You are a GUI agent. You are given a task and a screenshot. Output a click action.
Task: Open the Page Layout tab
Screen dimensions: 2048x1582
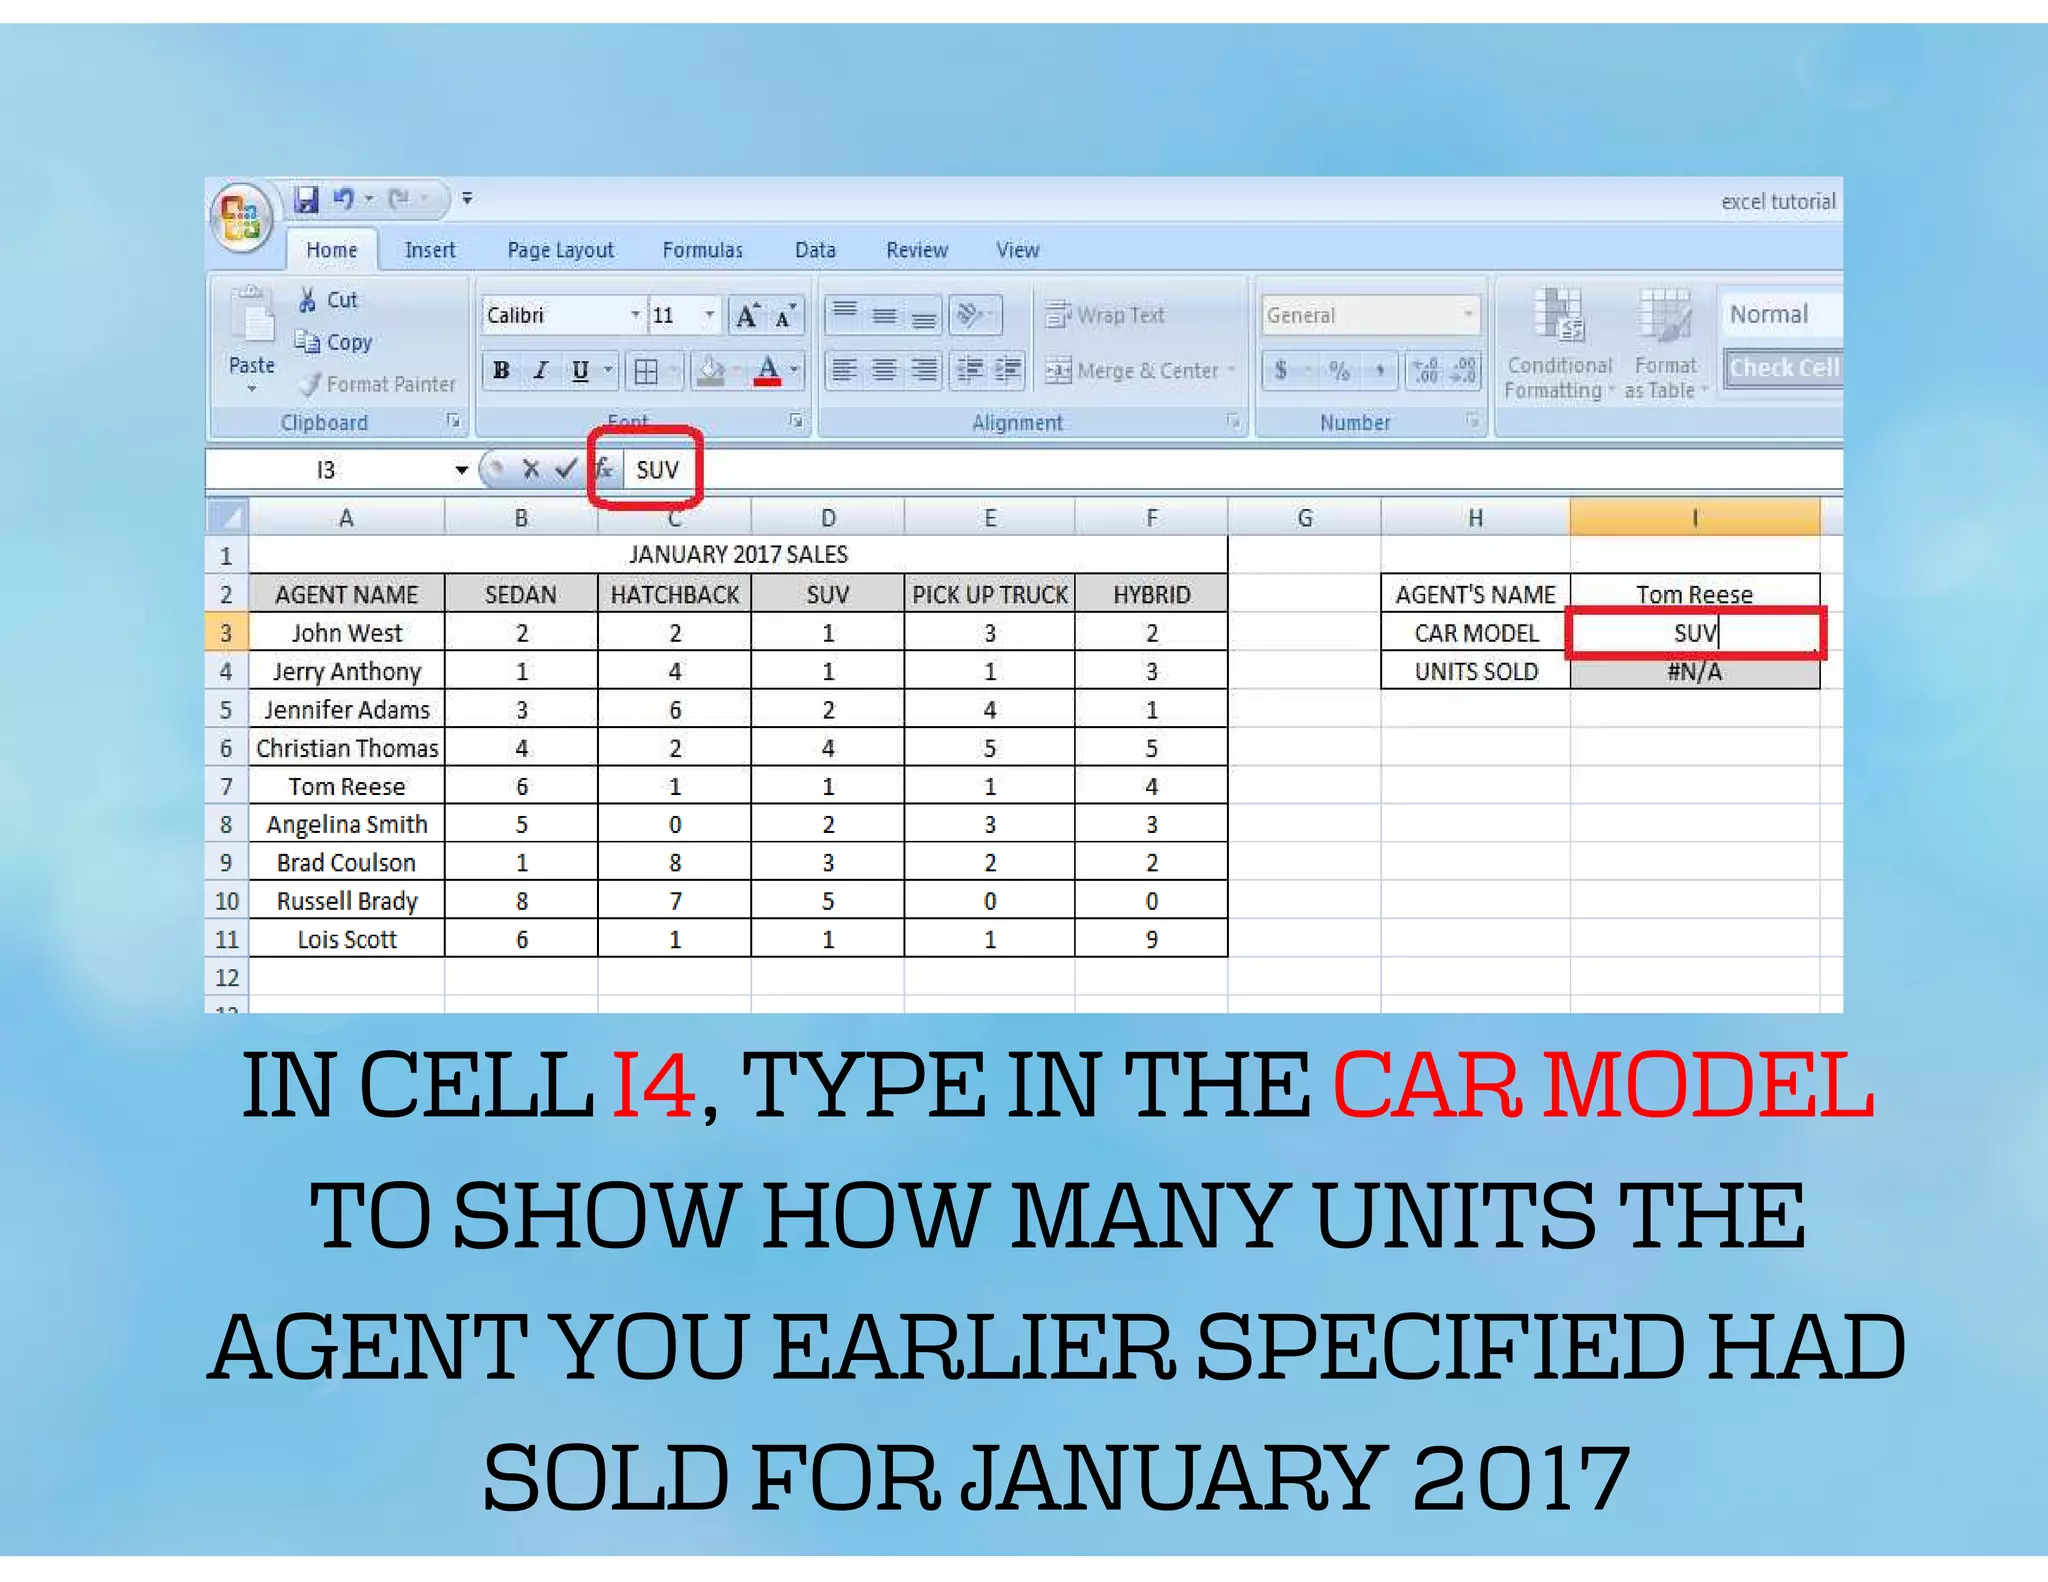point(560,250)
